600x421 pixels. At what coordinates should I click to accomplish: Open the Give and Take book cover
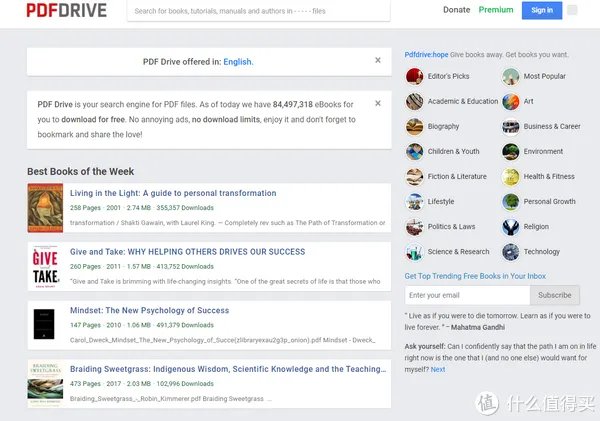click(43, 266)
